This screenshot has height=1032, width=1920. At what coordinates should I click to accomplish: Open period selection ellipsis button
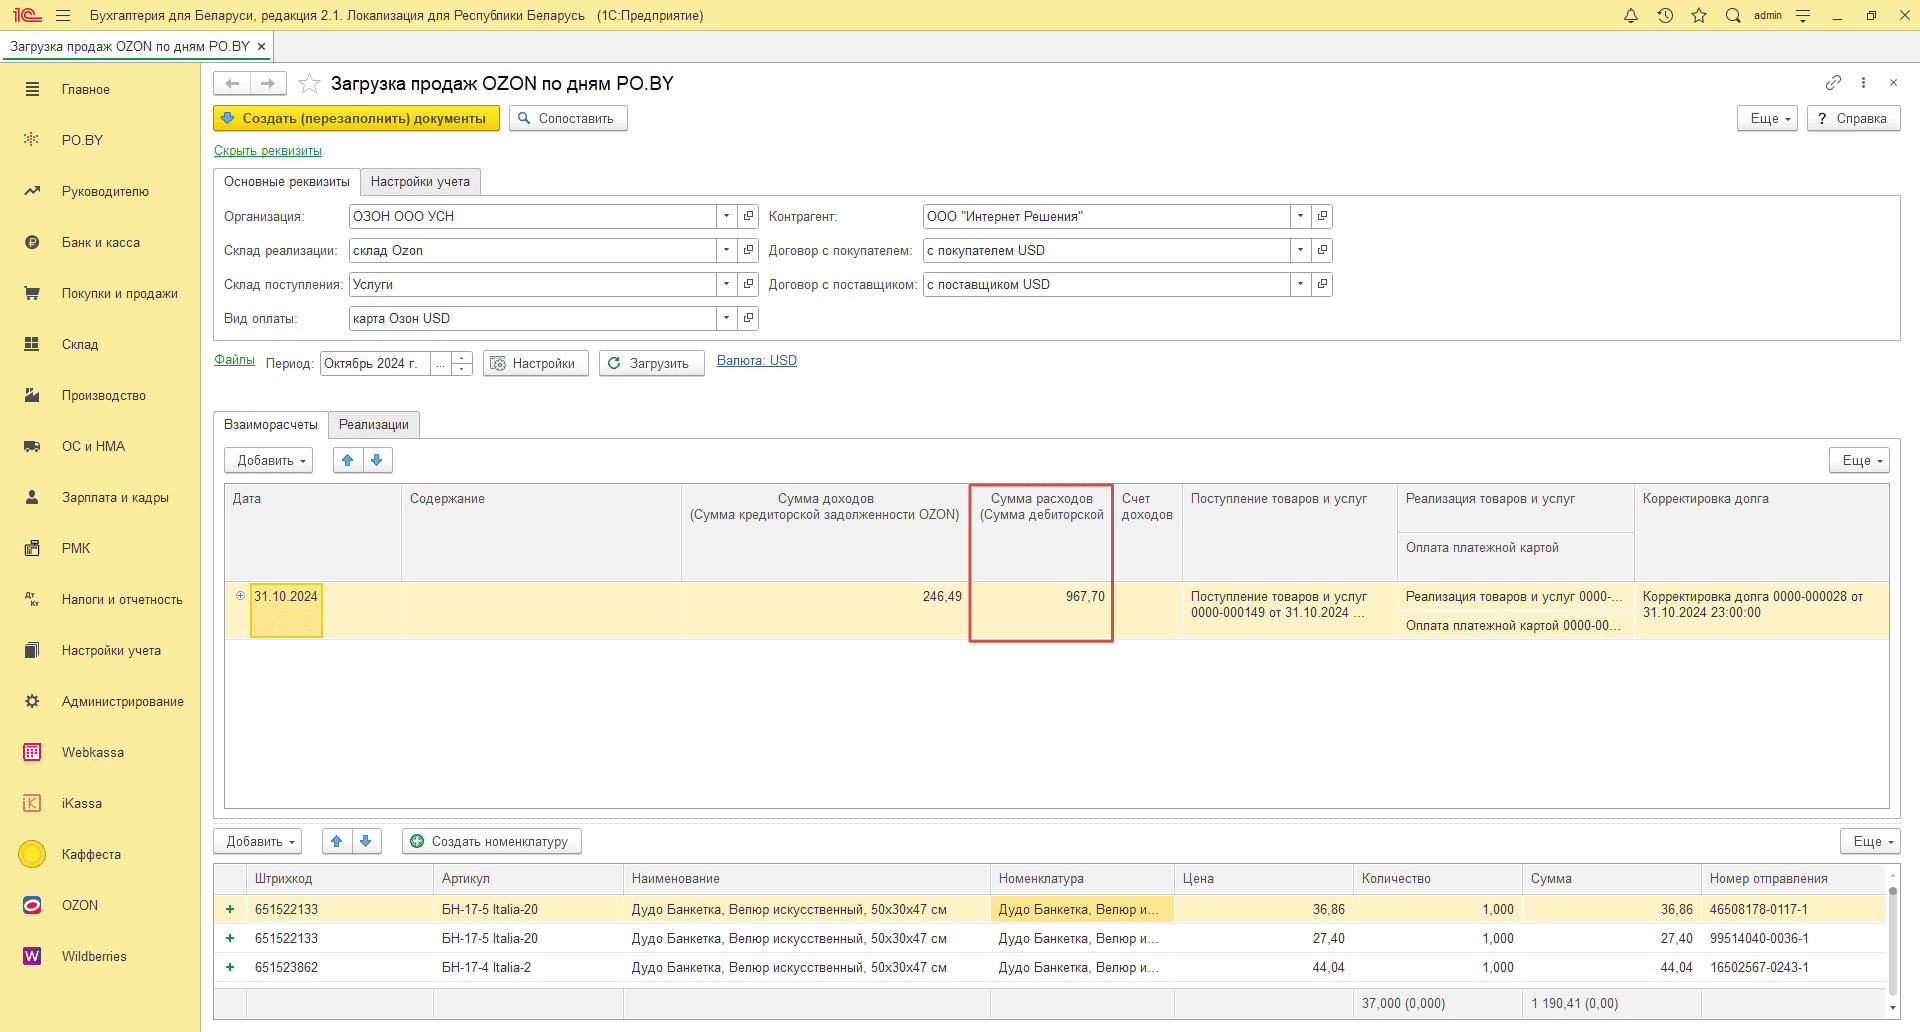point(440,363)
